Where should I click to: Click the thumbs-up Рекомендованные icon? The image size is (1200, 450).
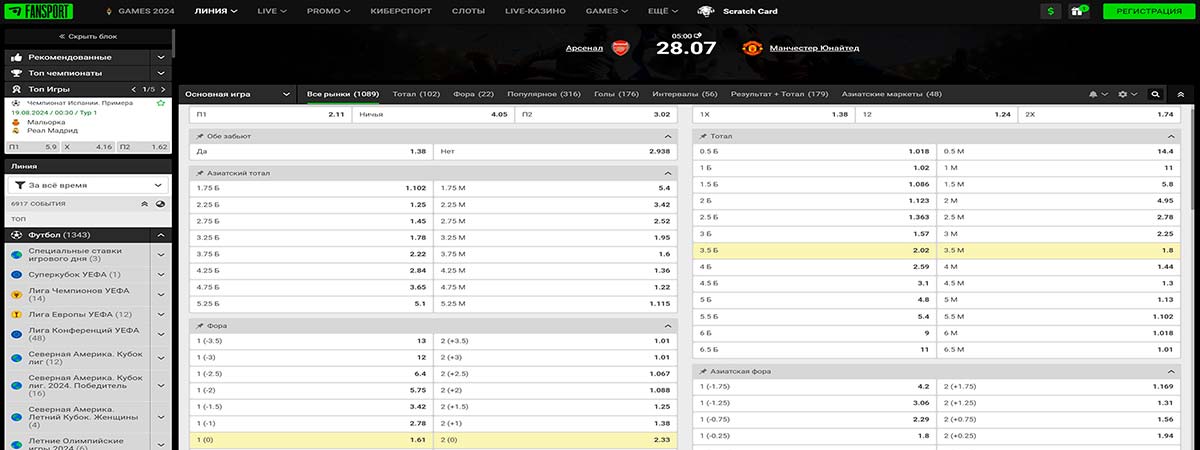click(17, 57)
